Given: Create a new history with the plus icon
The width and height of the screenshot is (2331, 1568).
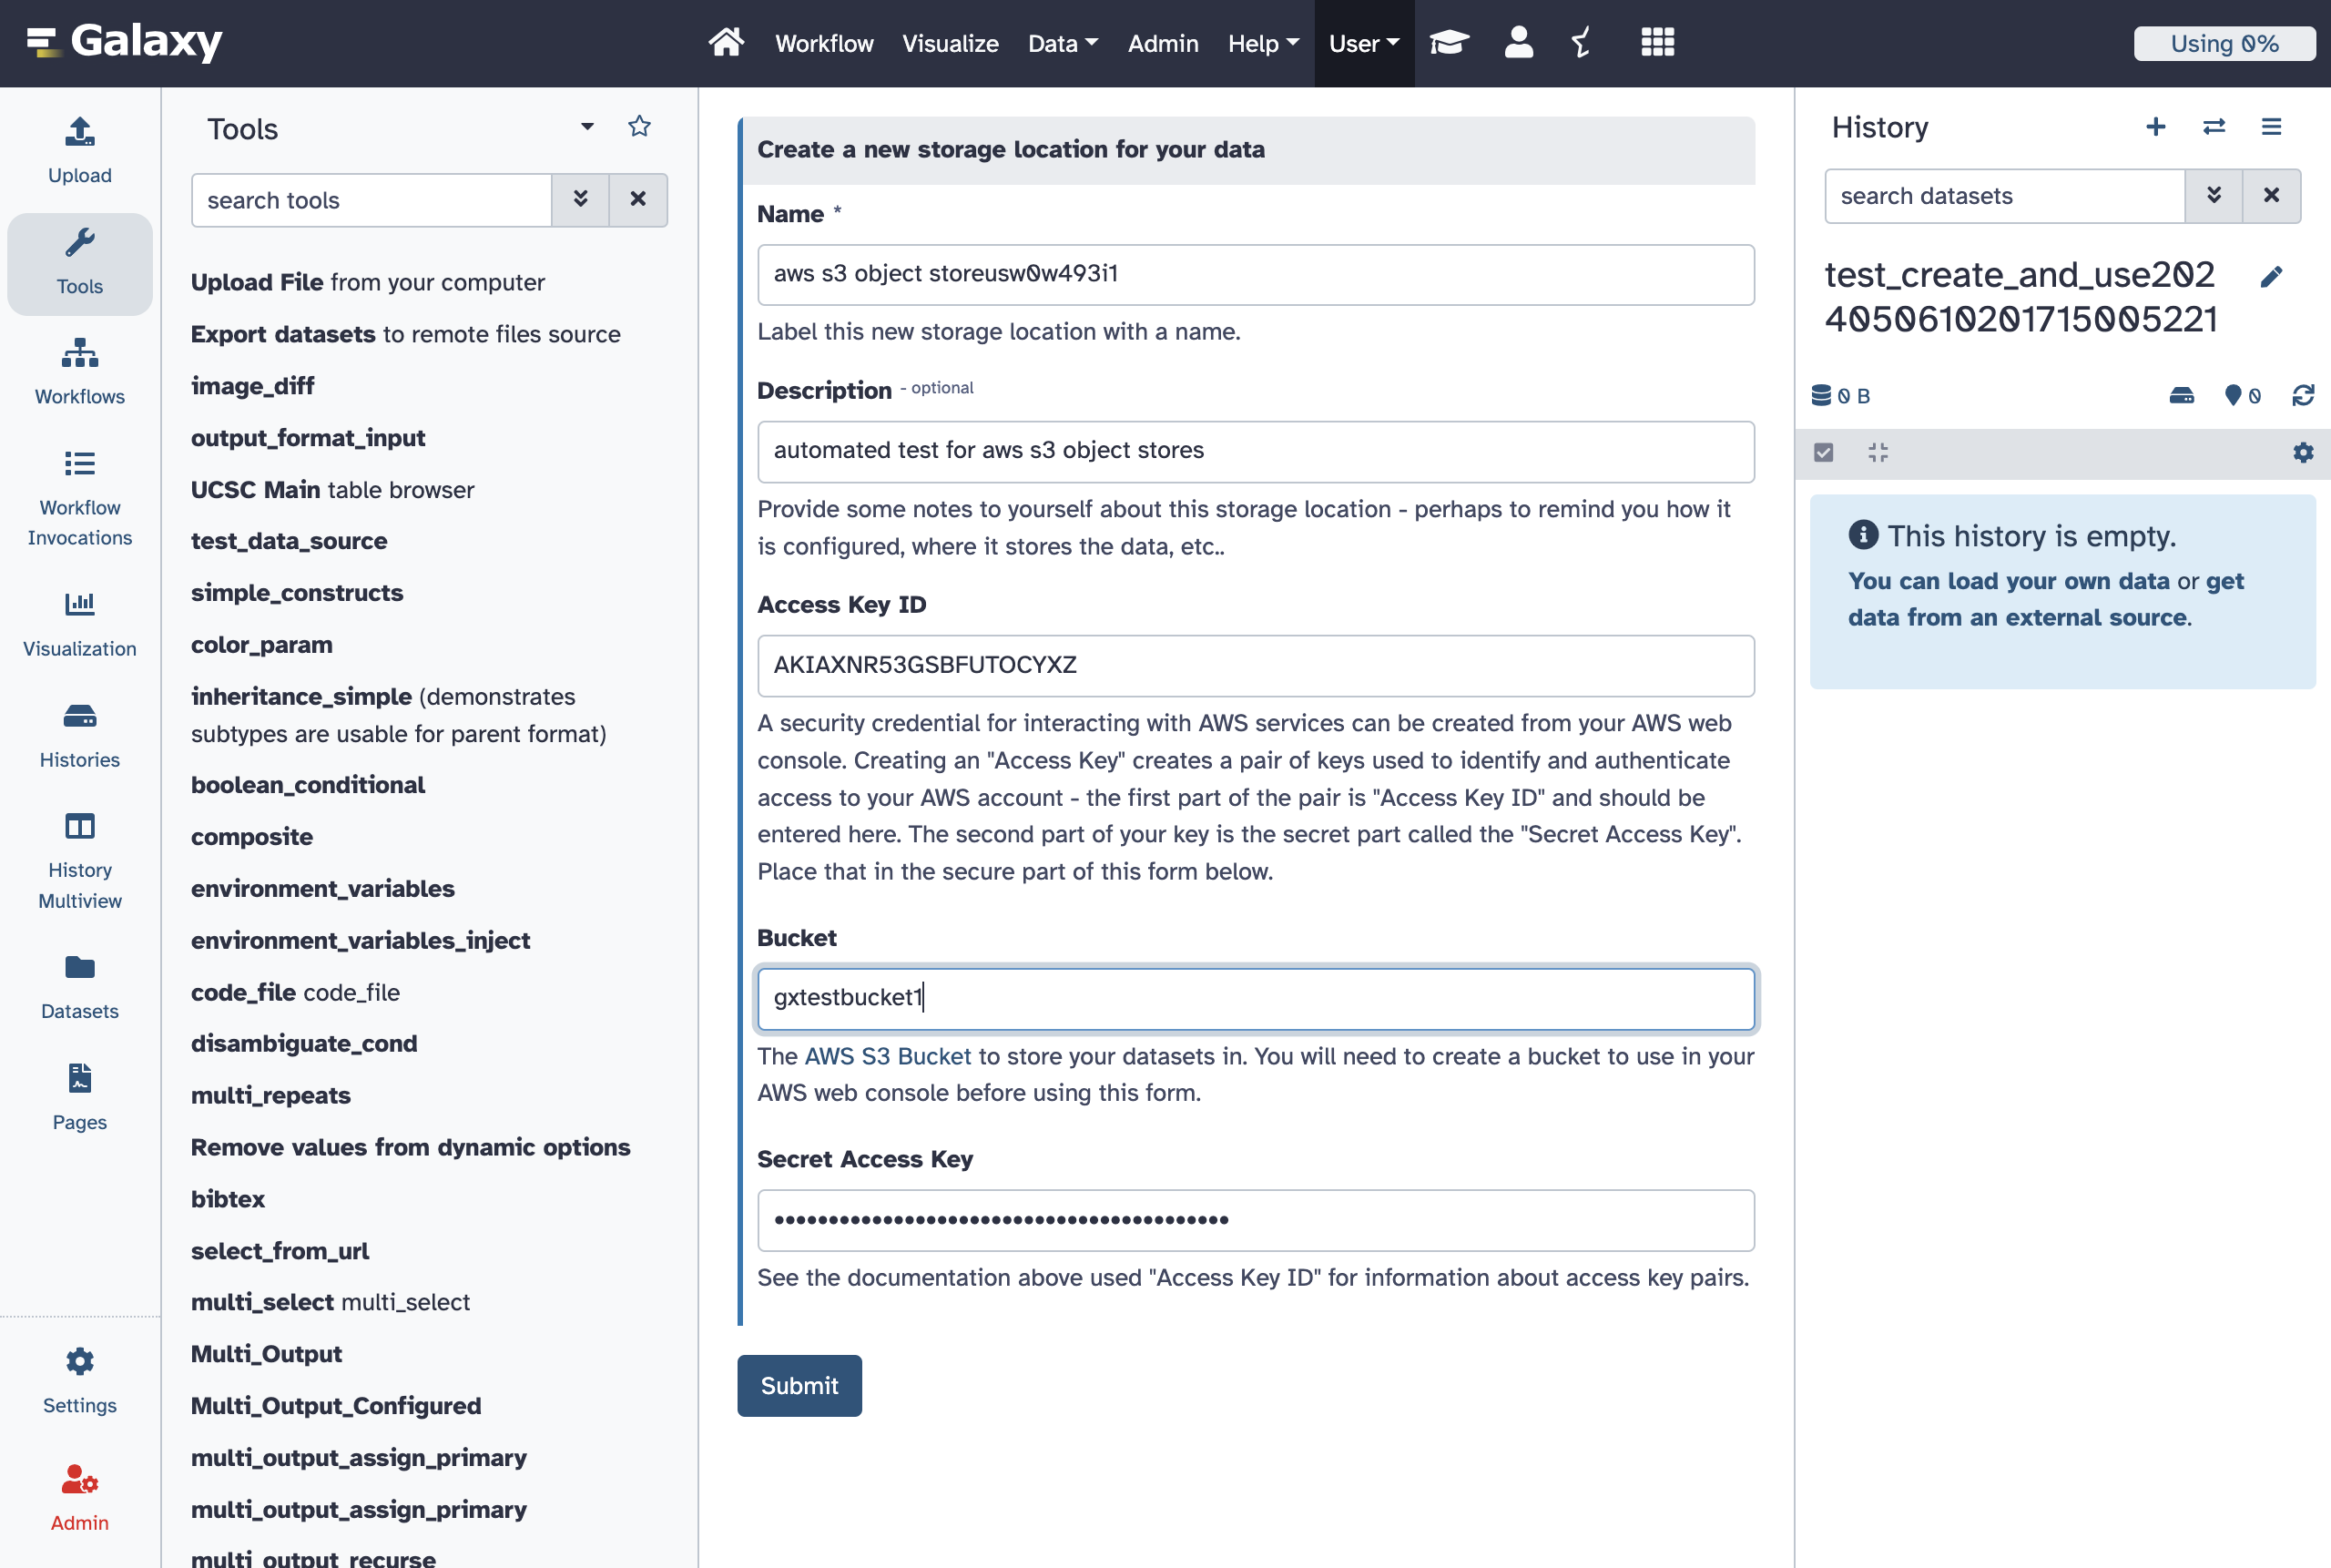Looking at the screenshot, I should [x=2155, y=127].
